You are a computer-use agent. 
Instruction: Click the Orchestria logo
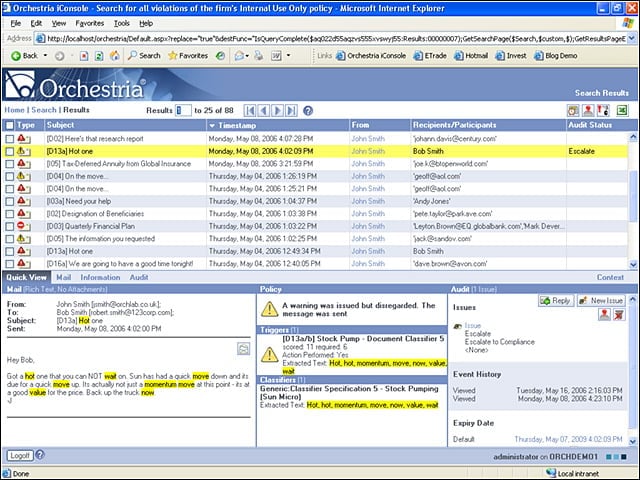coord(76,85)
